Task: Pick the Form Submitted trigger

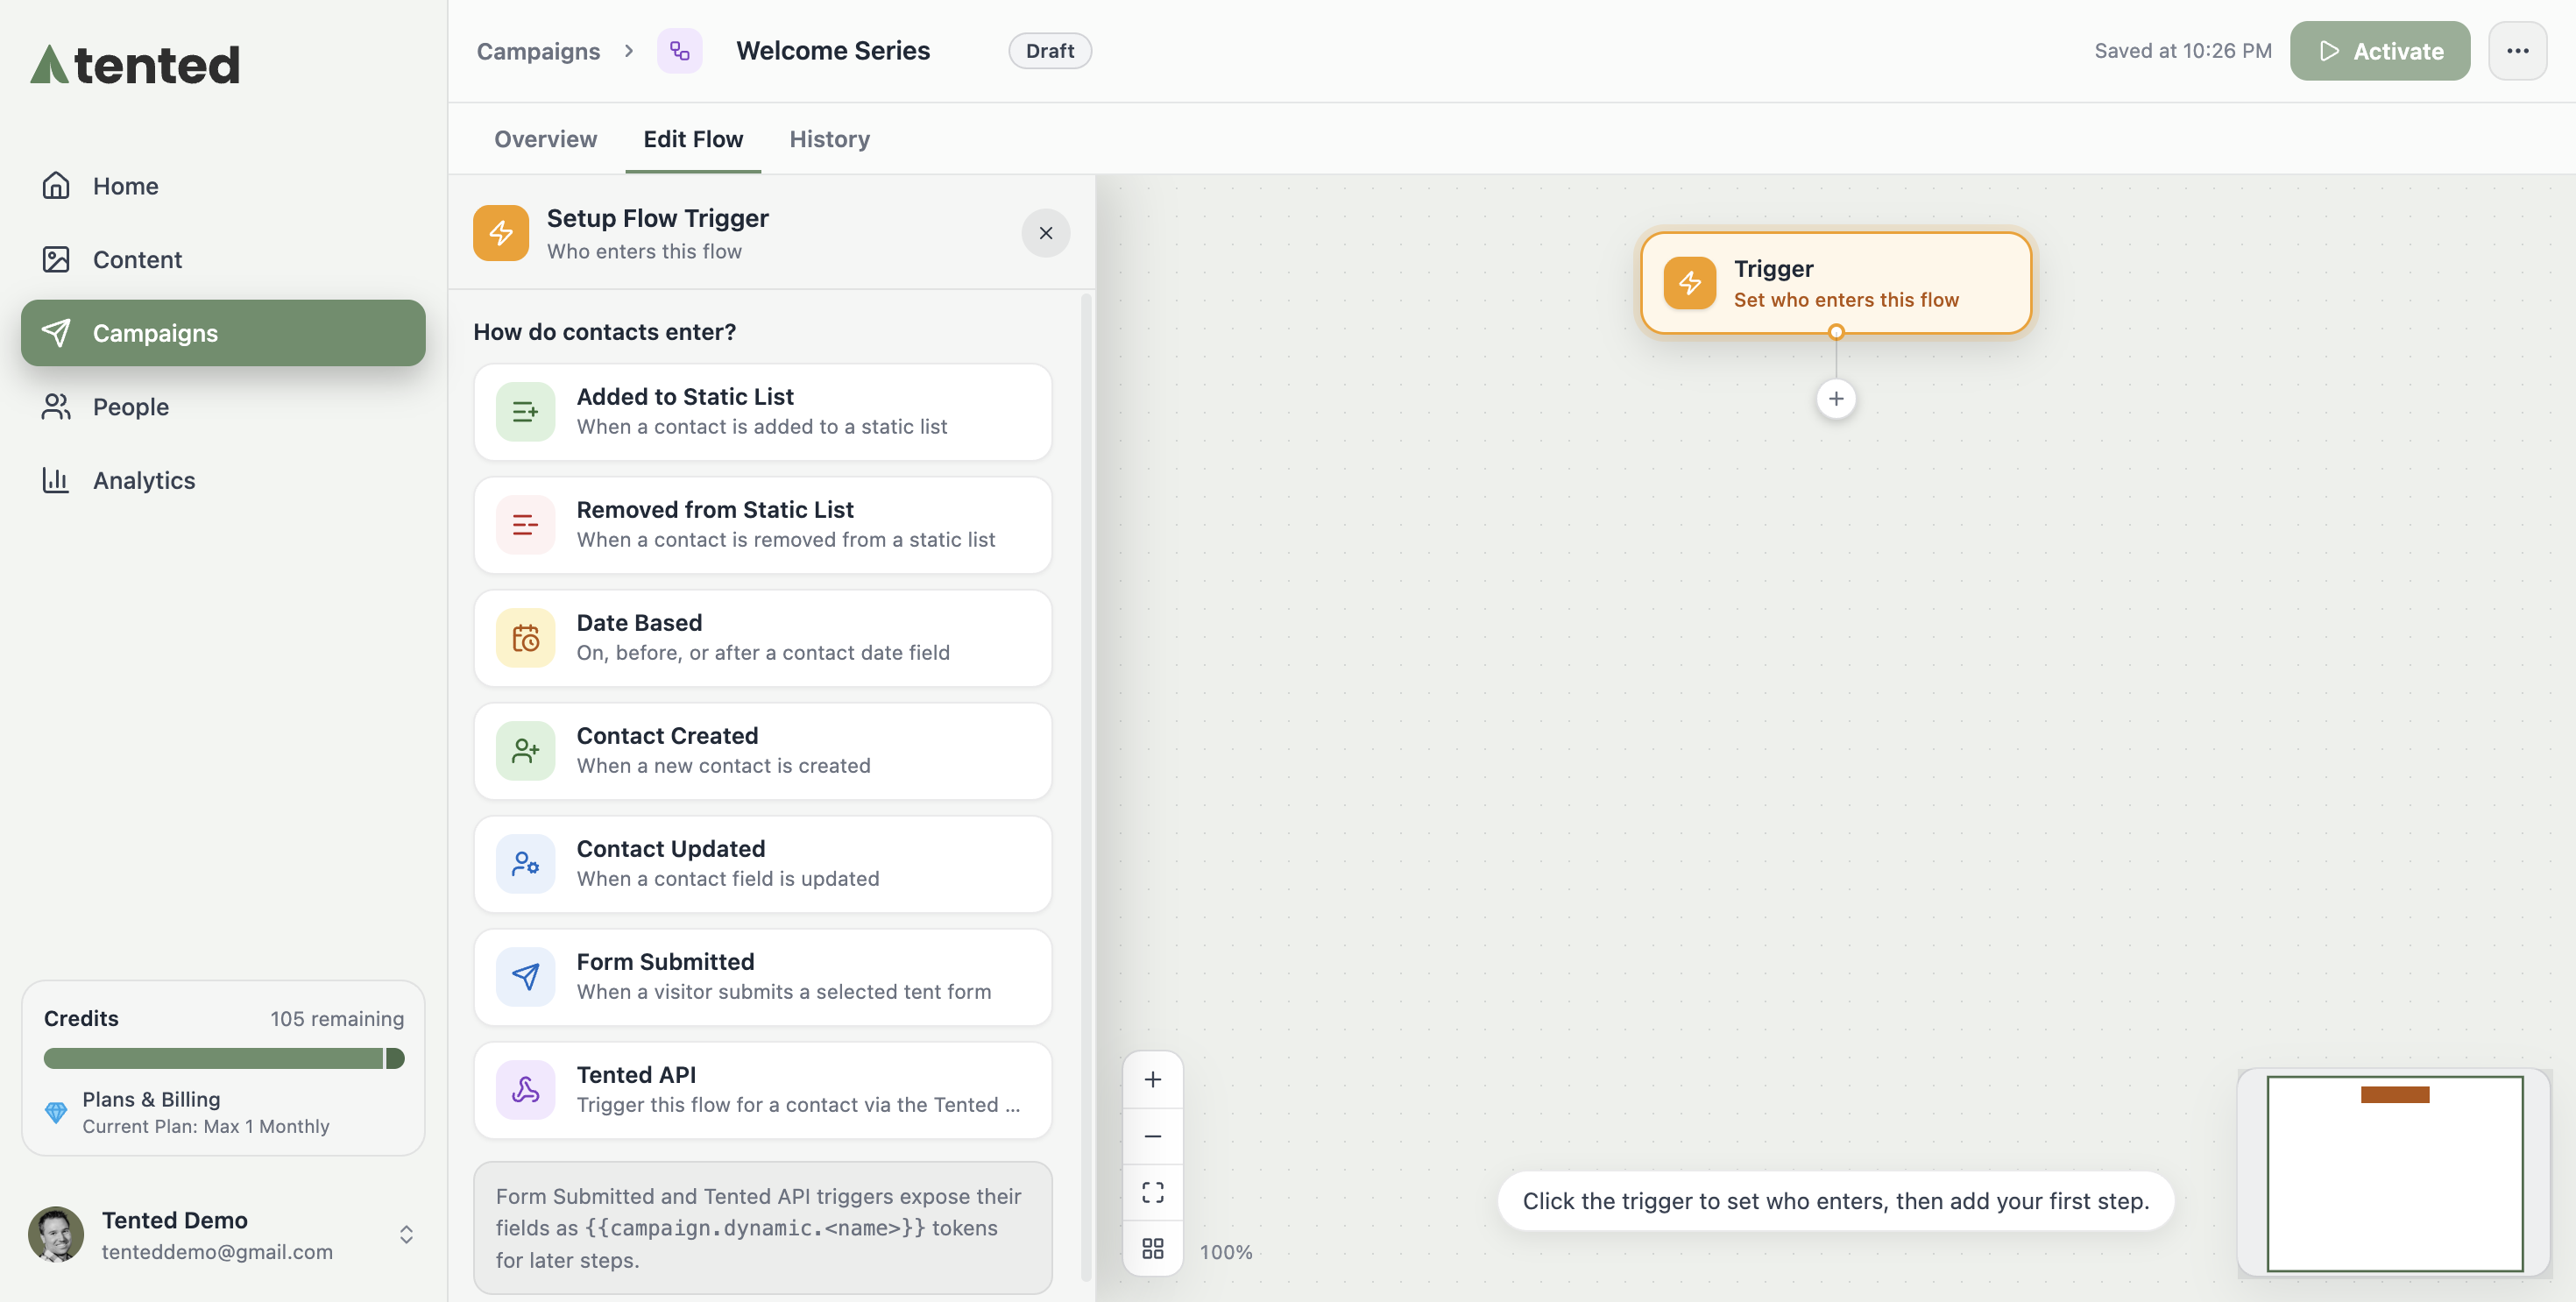Action: tap(763, 977)
